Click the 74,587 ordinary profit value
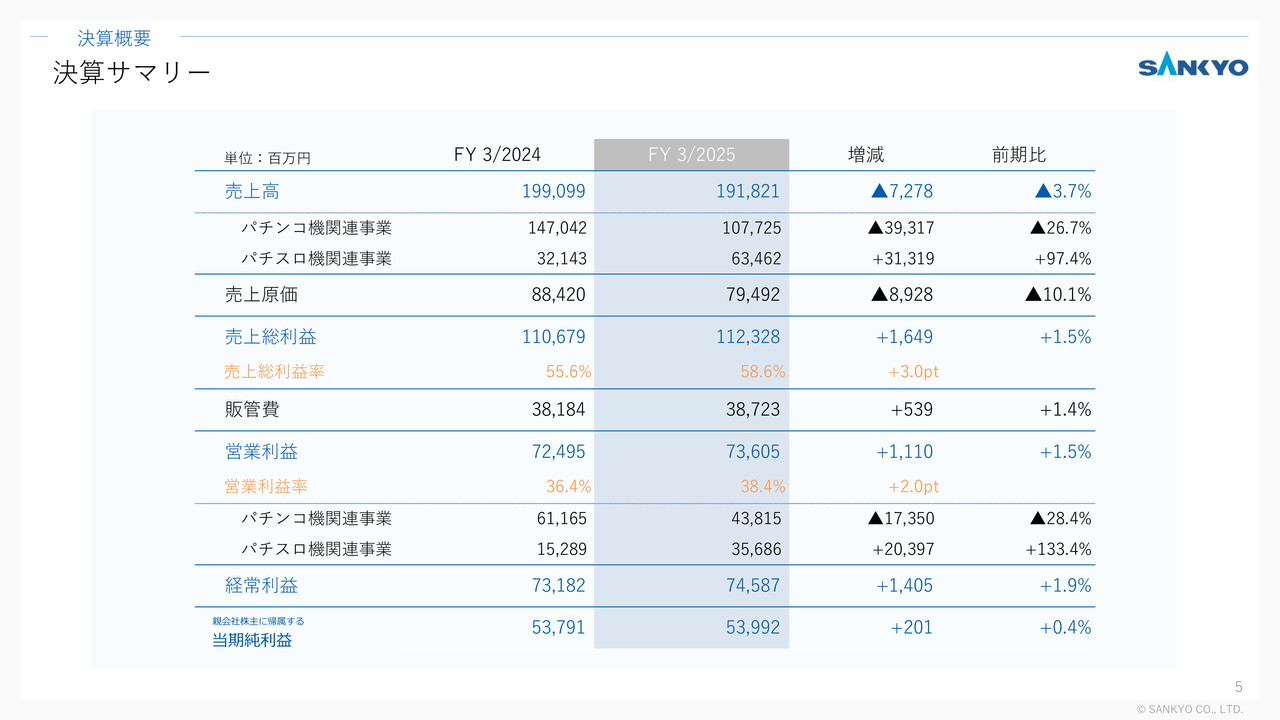Image resolution: width=1280 pixels, height=720 pixels. 753,585
